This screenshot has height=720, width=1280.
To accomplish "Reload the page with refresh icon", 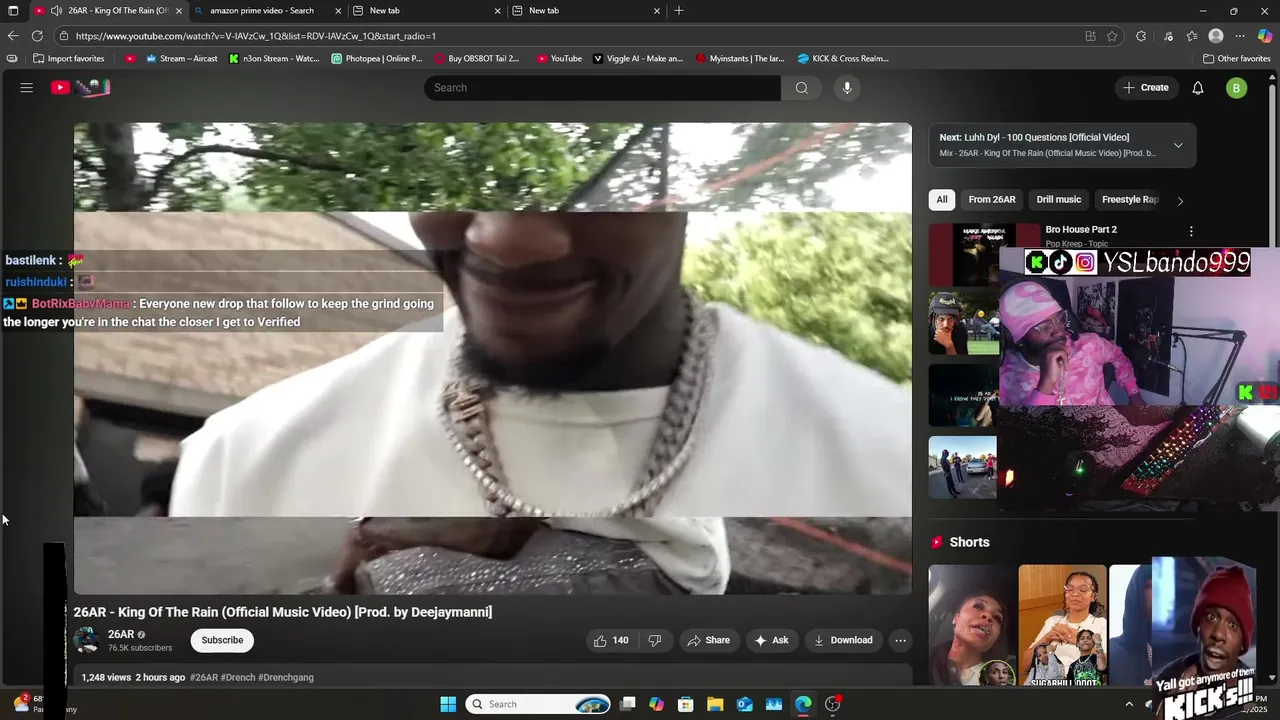I will [x=37, y=36].
